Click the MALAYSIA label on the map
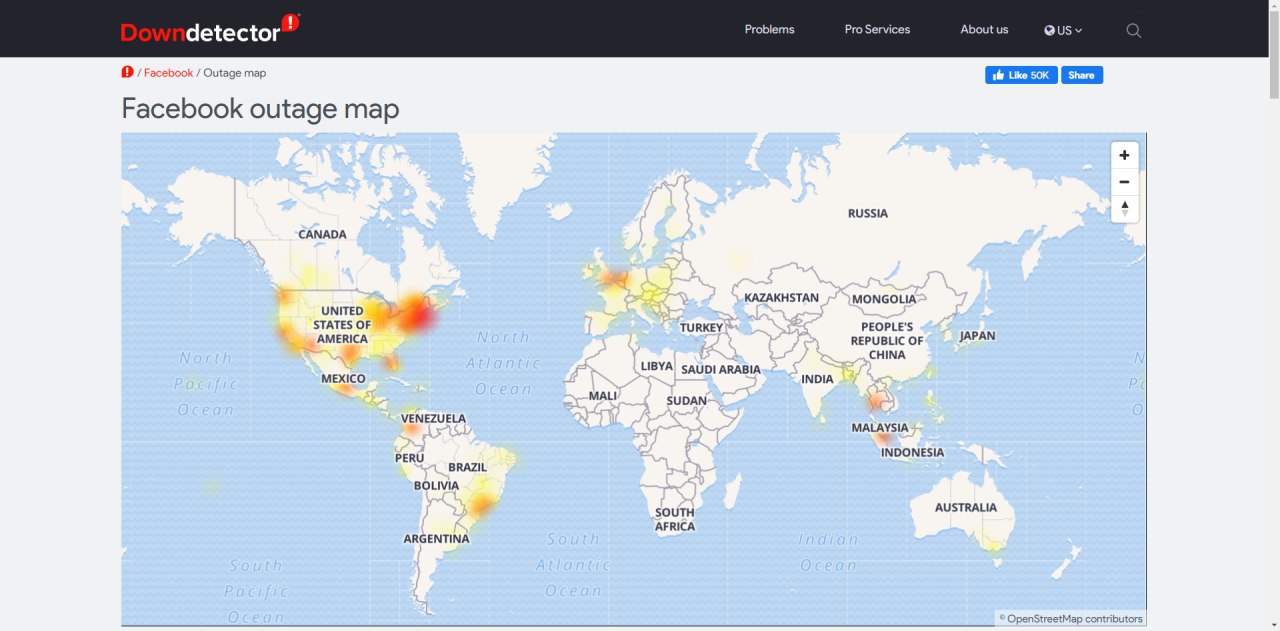Screen dimensions: 1280x631 880,428
